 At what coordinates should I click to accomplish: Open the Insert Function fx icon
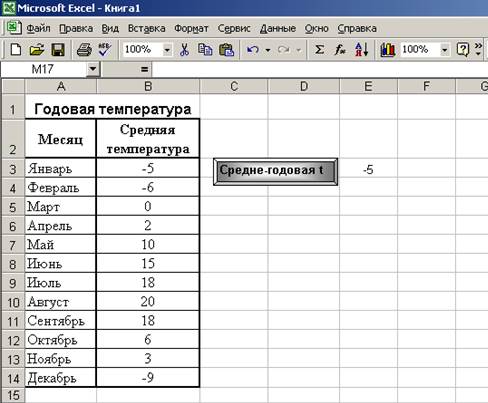(340, 50)
